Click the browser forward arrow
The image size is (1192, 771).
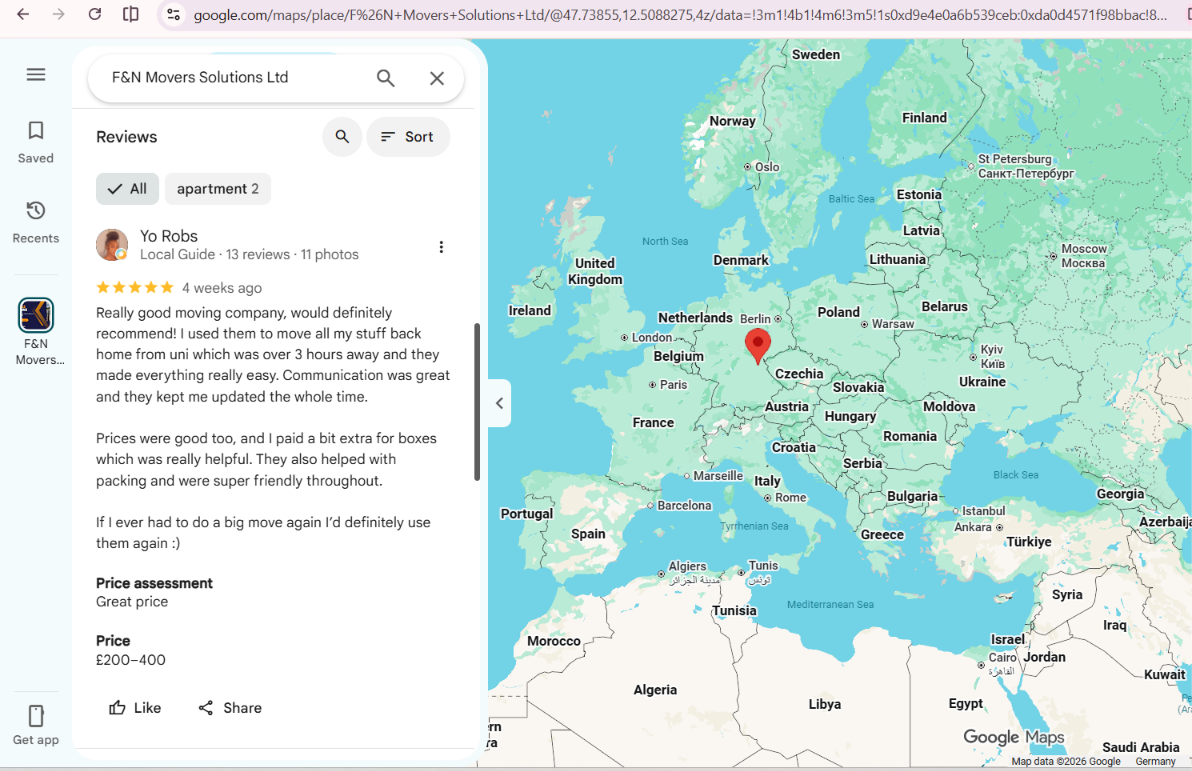(x=59, y=14)
